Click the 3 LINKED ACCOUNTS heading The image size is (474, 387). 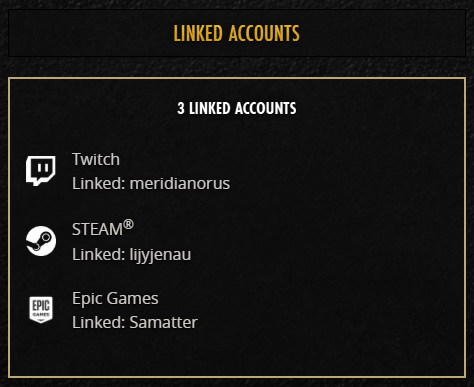tap(237, 108)
